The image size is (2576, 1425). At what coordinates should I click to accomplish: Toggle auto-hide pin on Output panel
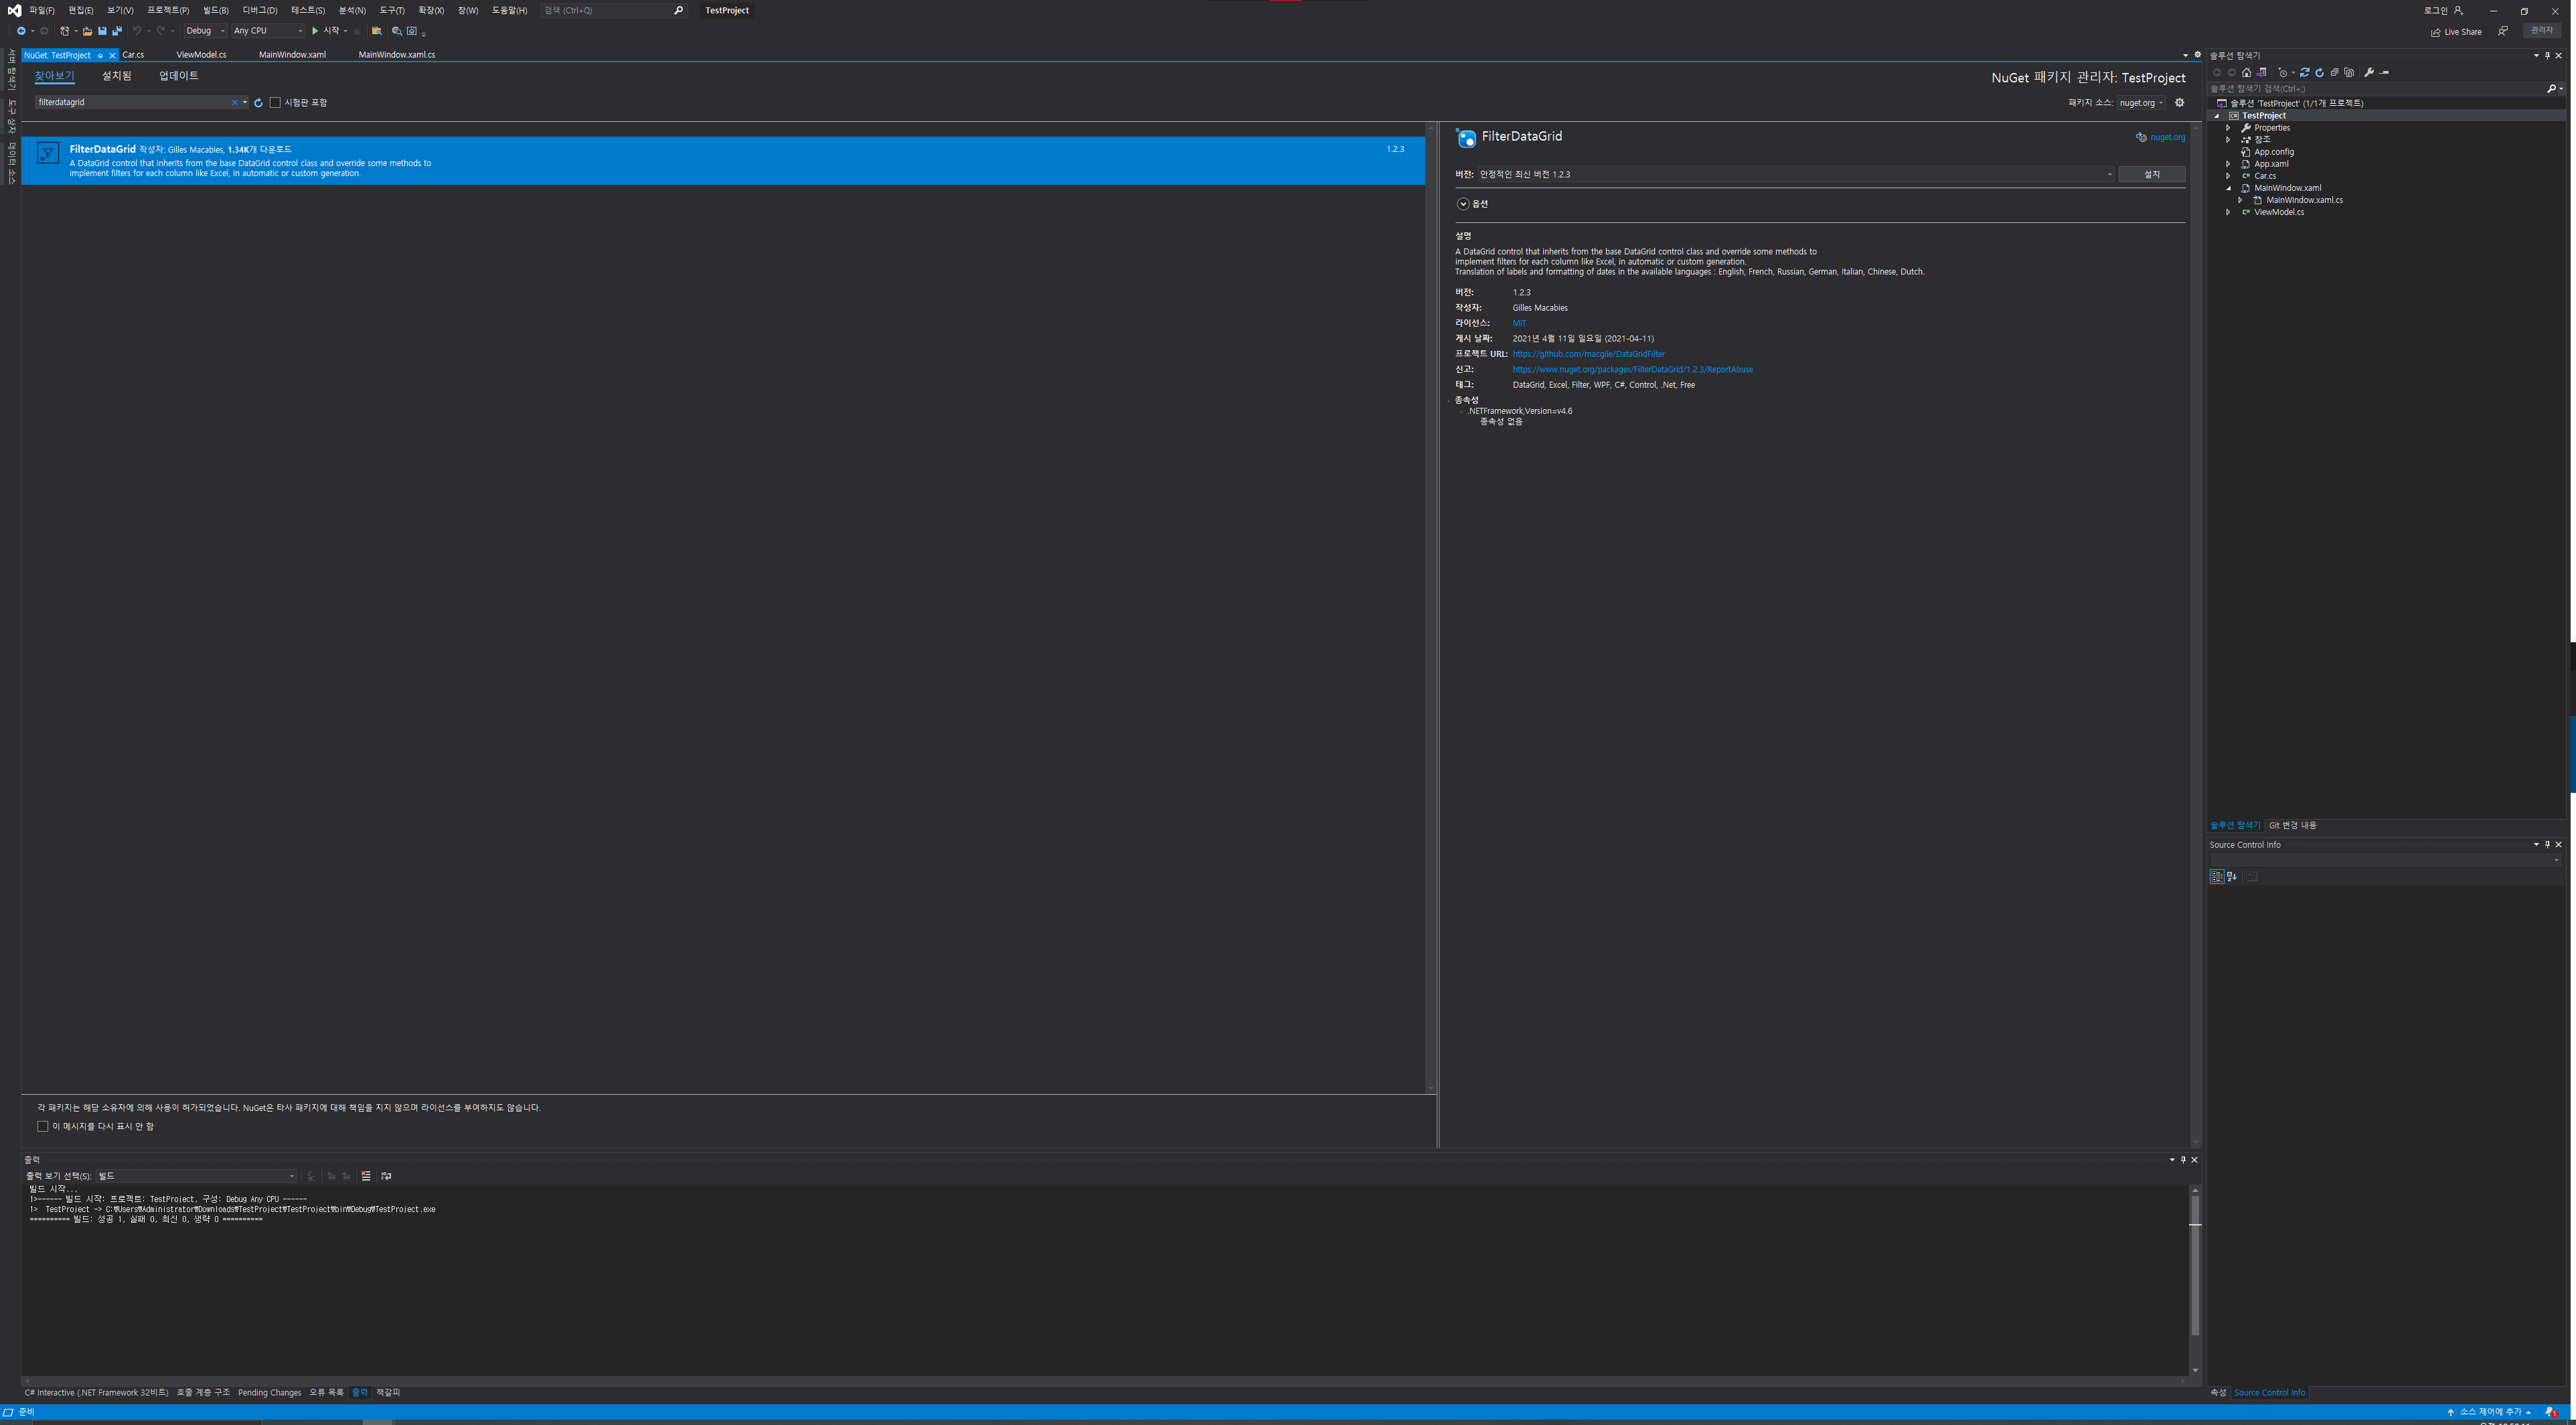pos(2183,1160)
